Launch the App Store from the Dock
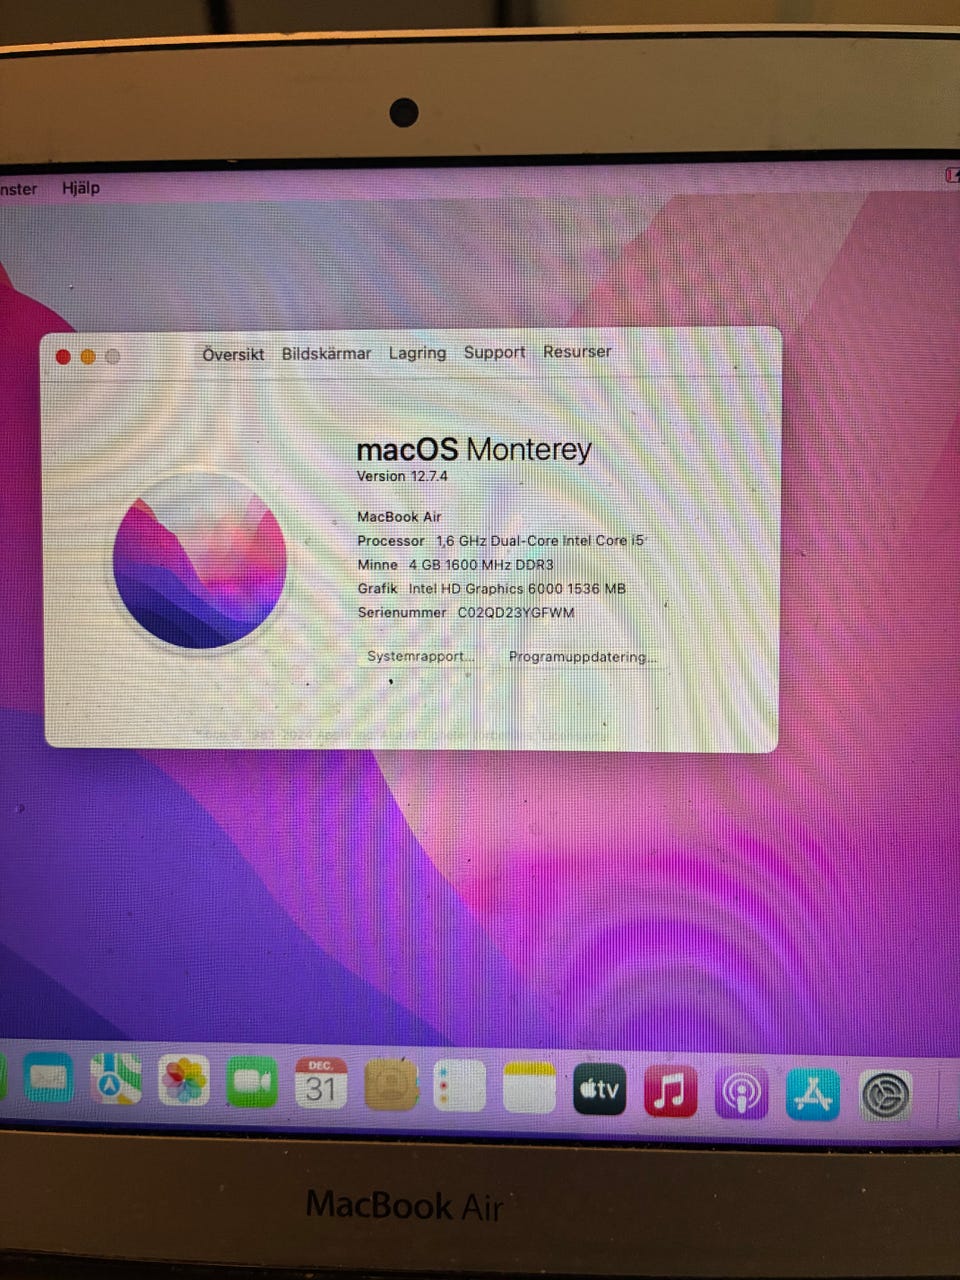The width and height of the screenshot is (960, 1280). 813,1095
